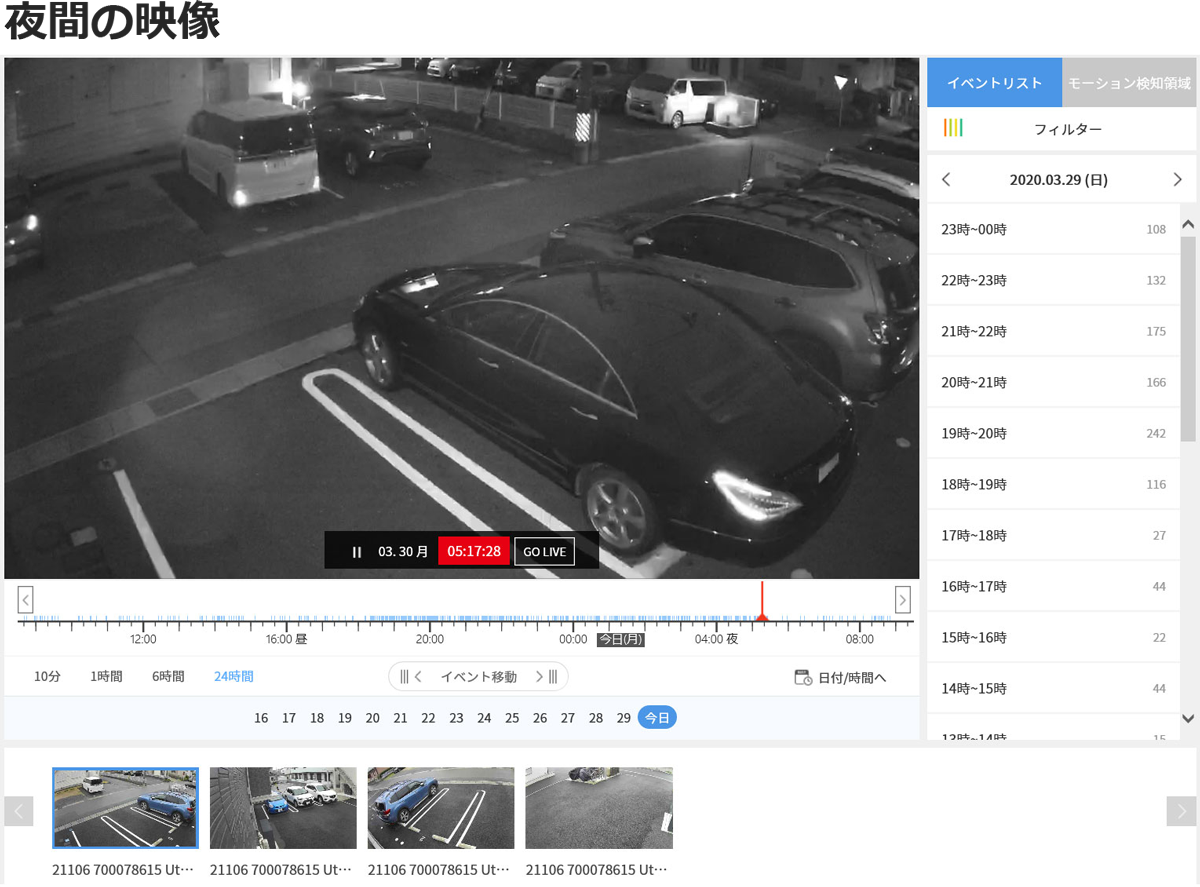Viewport: 1200px width, 887px height.
Task: Click the GO LIVE button
Action: 544,552
